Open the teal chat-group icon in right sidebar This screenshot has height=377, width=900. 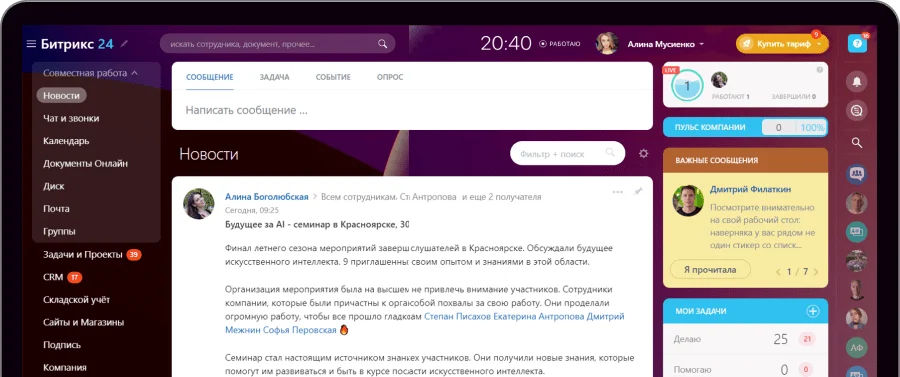(x=856, y=232)
